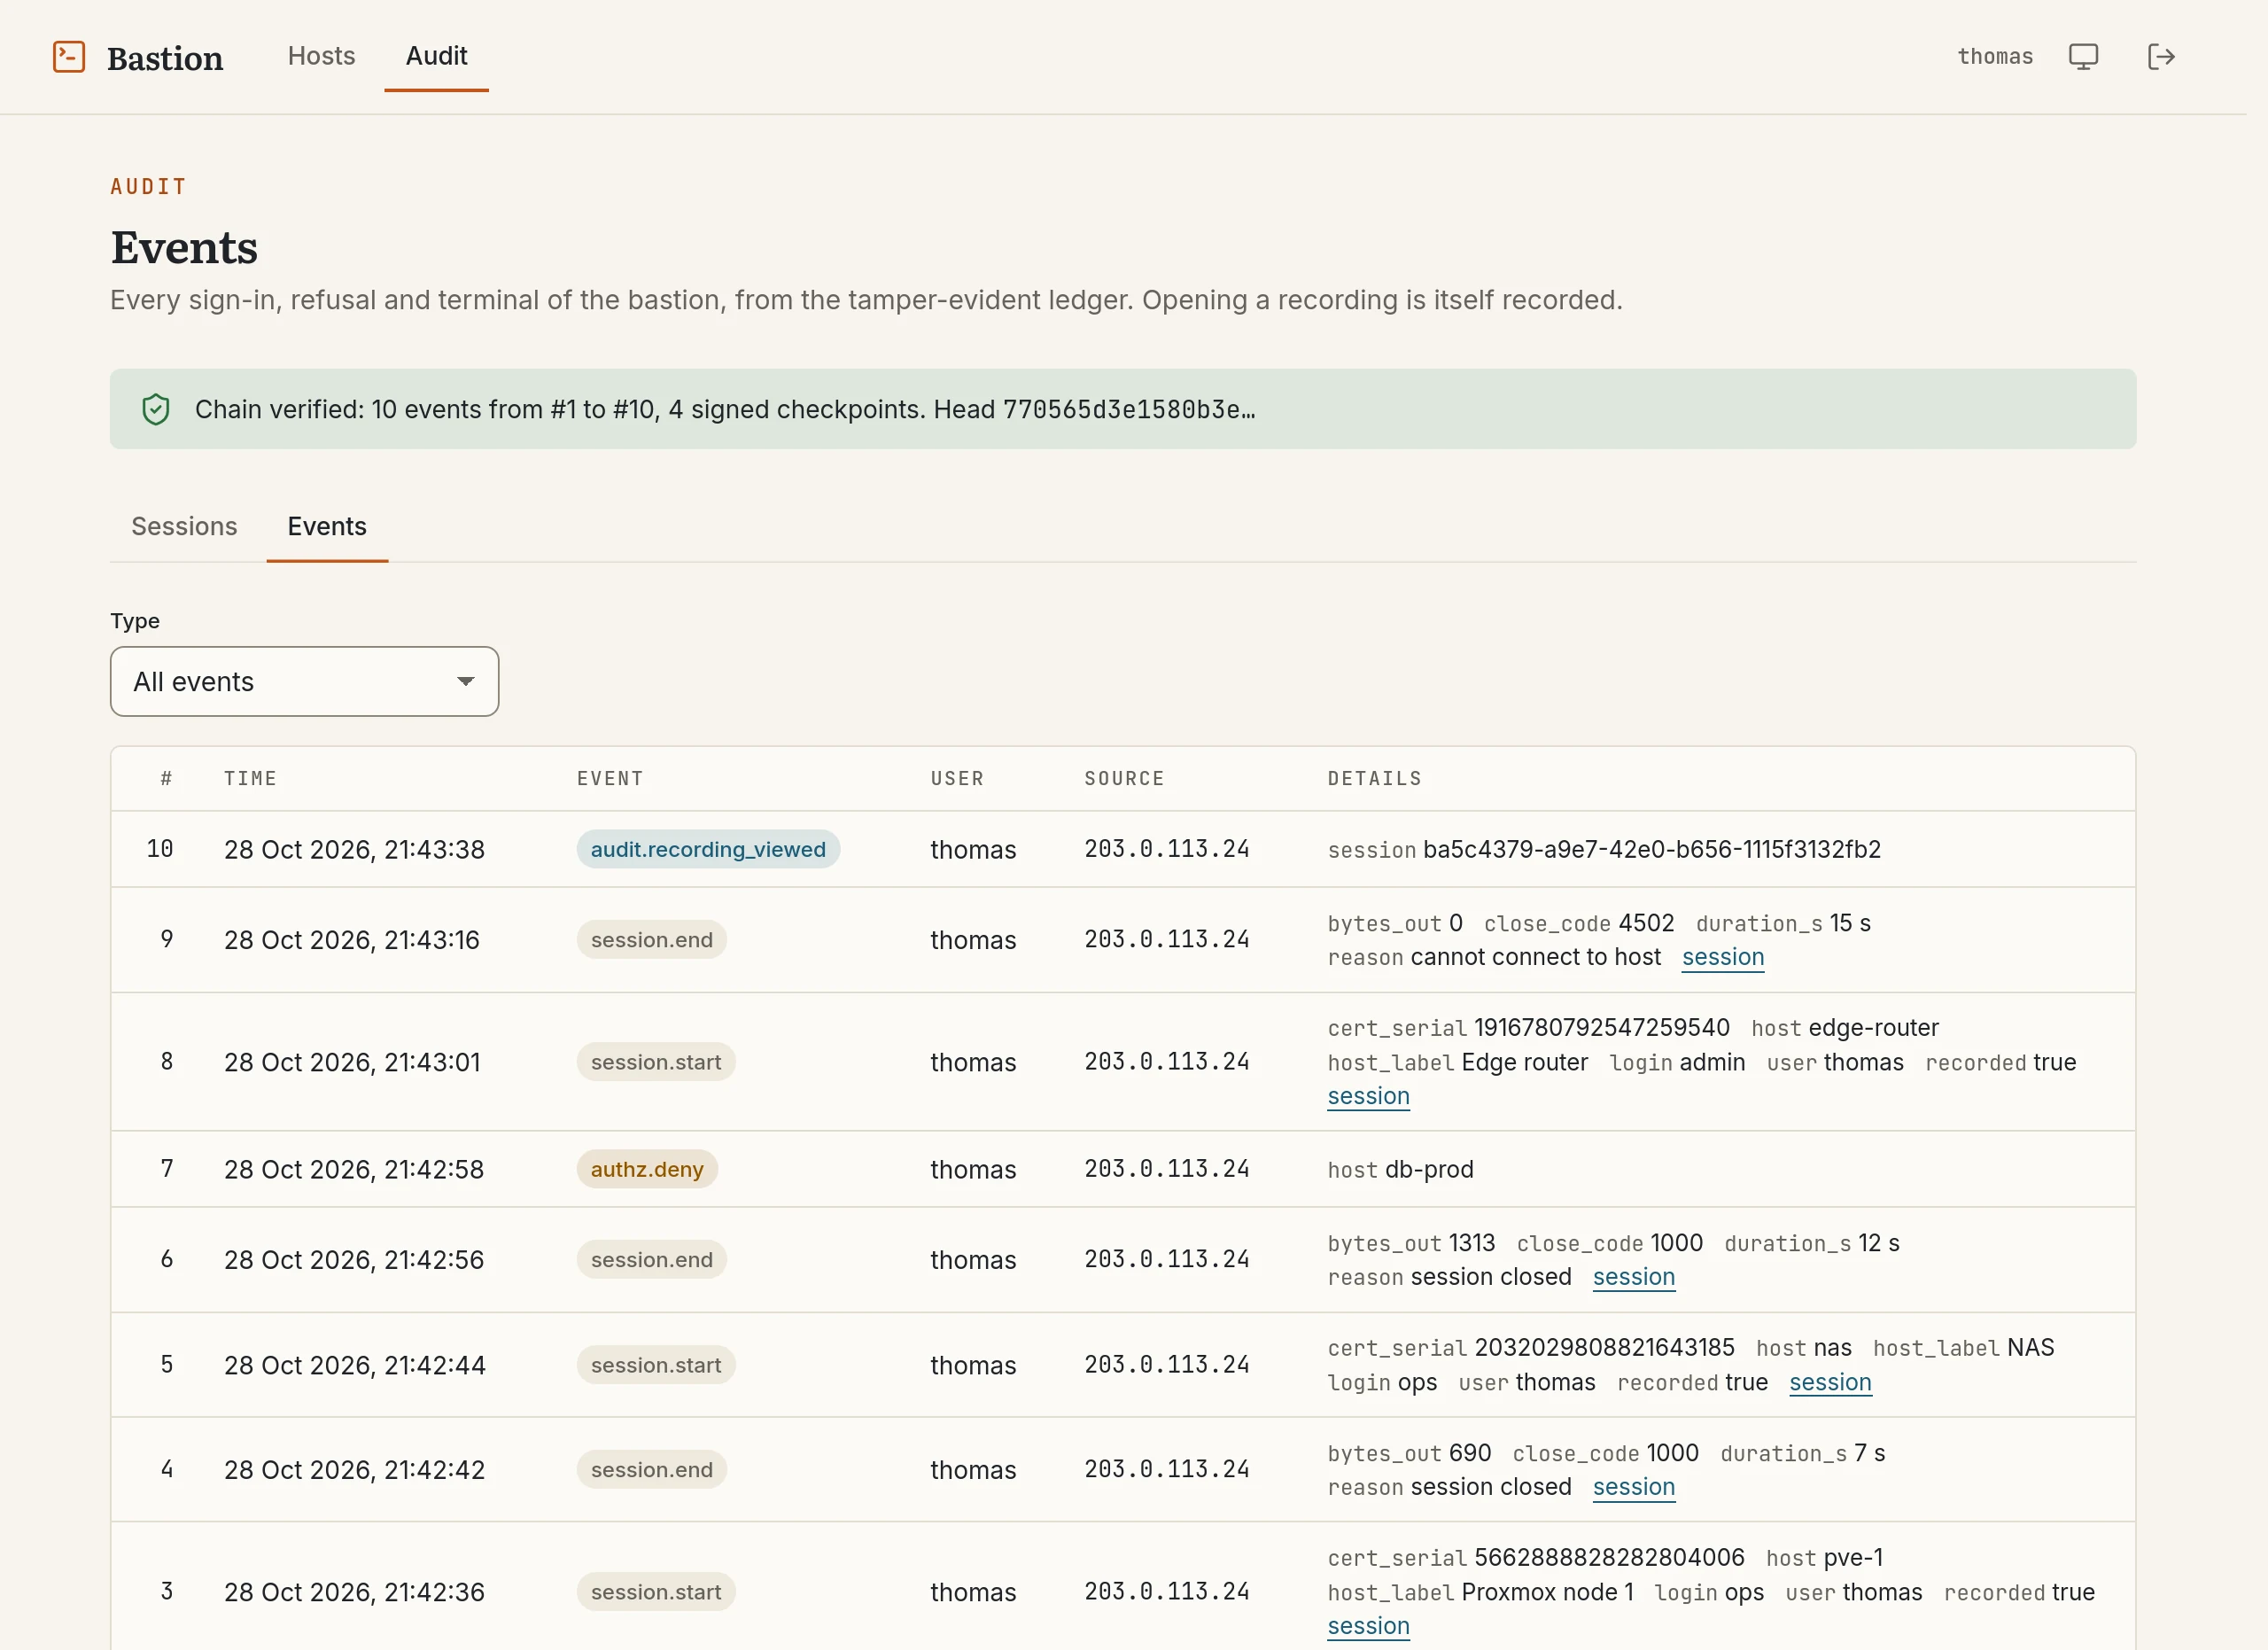This screenshot has width=2268, height=1650.
Task: Click the session ID ba5c4379-a9e7-42e0-b656-1115f3132fb2
Action: (x=1651, y=849)
